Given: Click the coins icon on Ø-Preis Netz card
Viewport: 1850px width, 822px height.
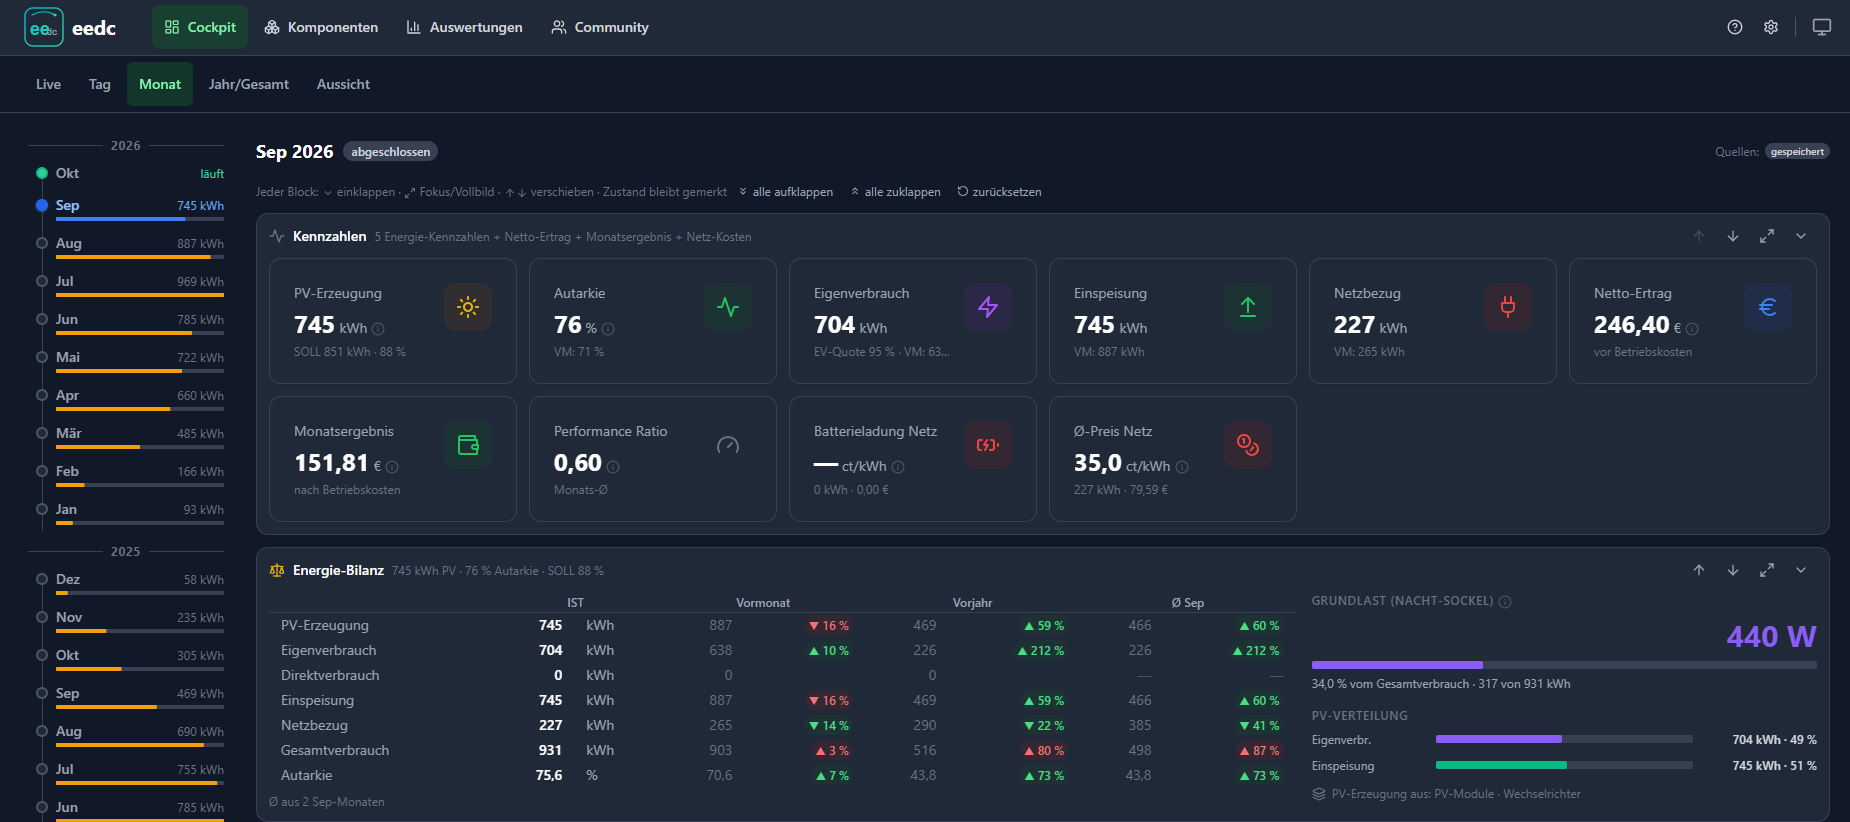Looking at the screenshot, I should (x=1248, y=445).
